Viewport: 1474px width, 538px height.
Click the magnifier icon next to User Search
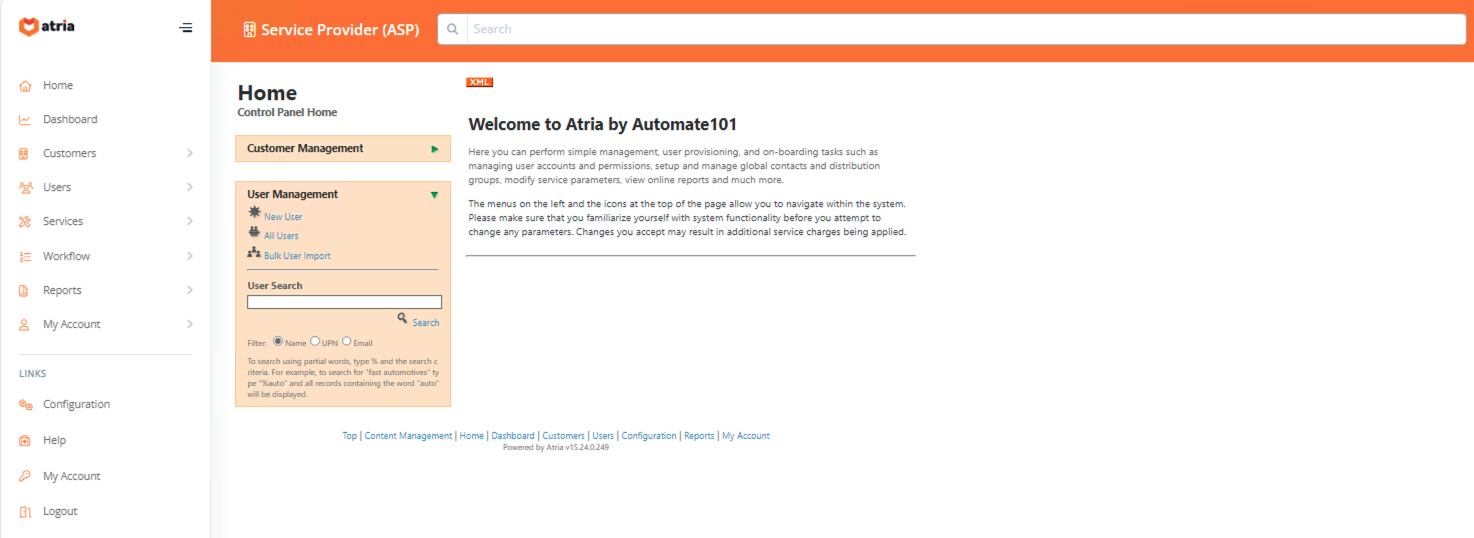(x=402, y=319)
